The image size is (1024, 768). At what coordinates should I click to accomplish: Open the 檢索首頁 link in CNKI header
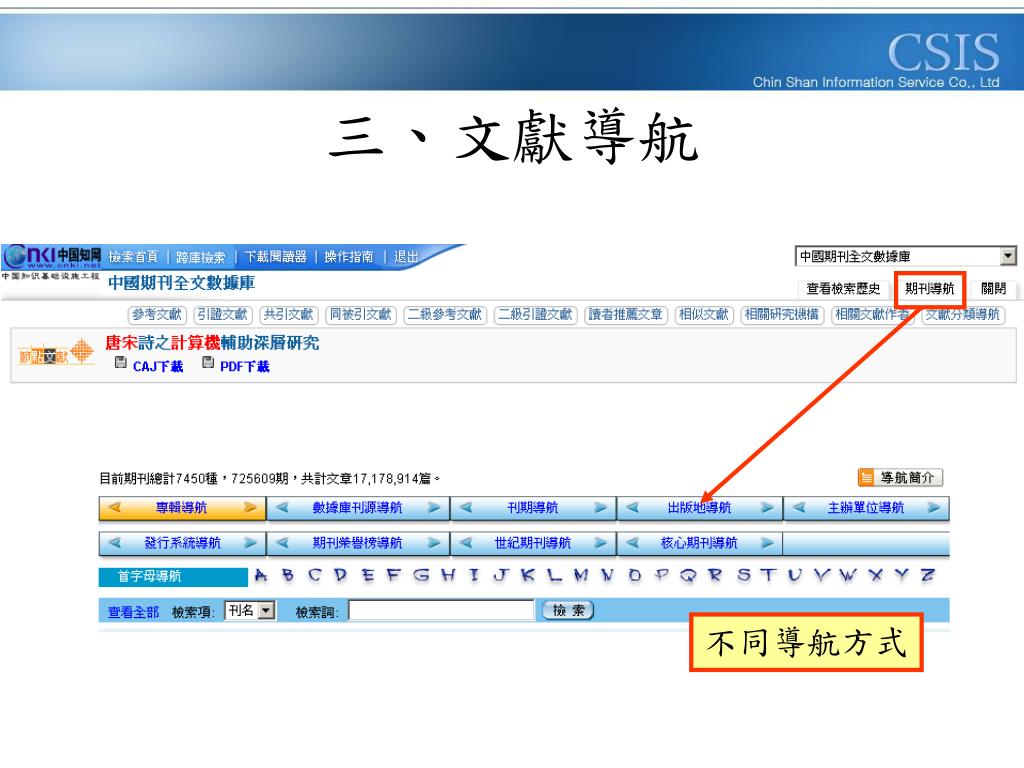pyautogui.click(x=133, y=257)
